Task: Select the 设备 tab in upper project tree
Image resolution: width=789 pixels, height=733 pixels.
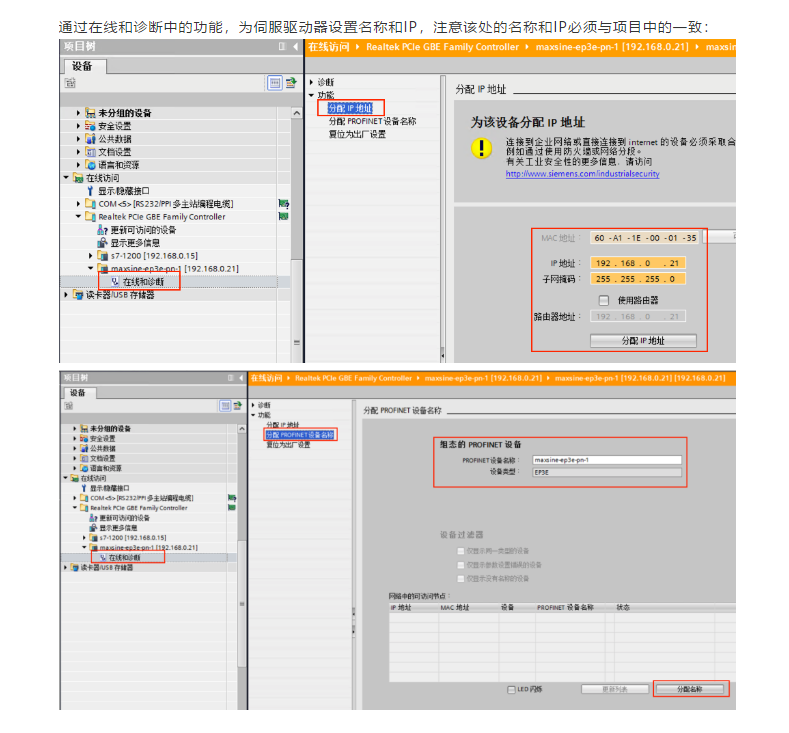Action: coord(82,66)
